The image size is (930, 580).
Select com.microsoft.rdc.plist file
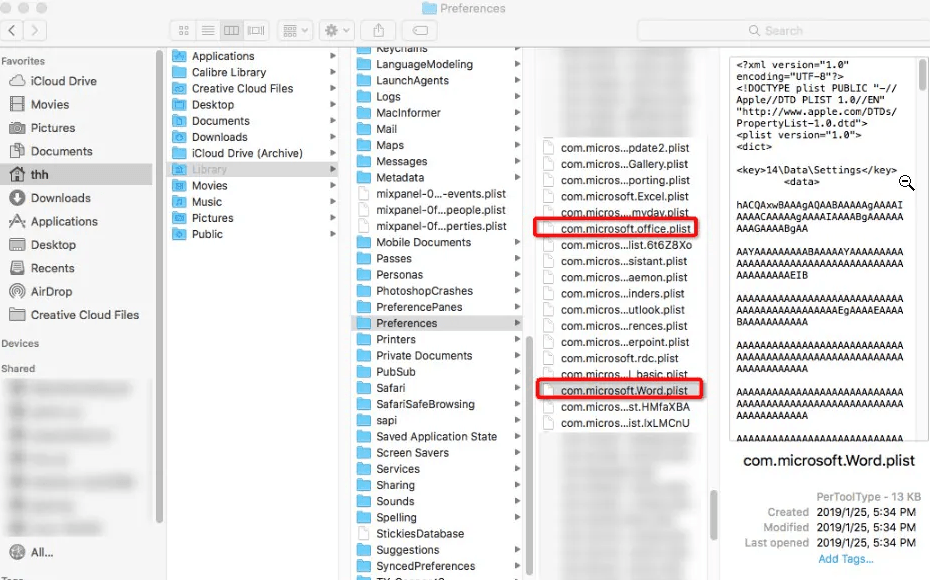pos(617,358)
